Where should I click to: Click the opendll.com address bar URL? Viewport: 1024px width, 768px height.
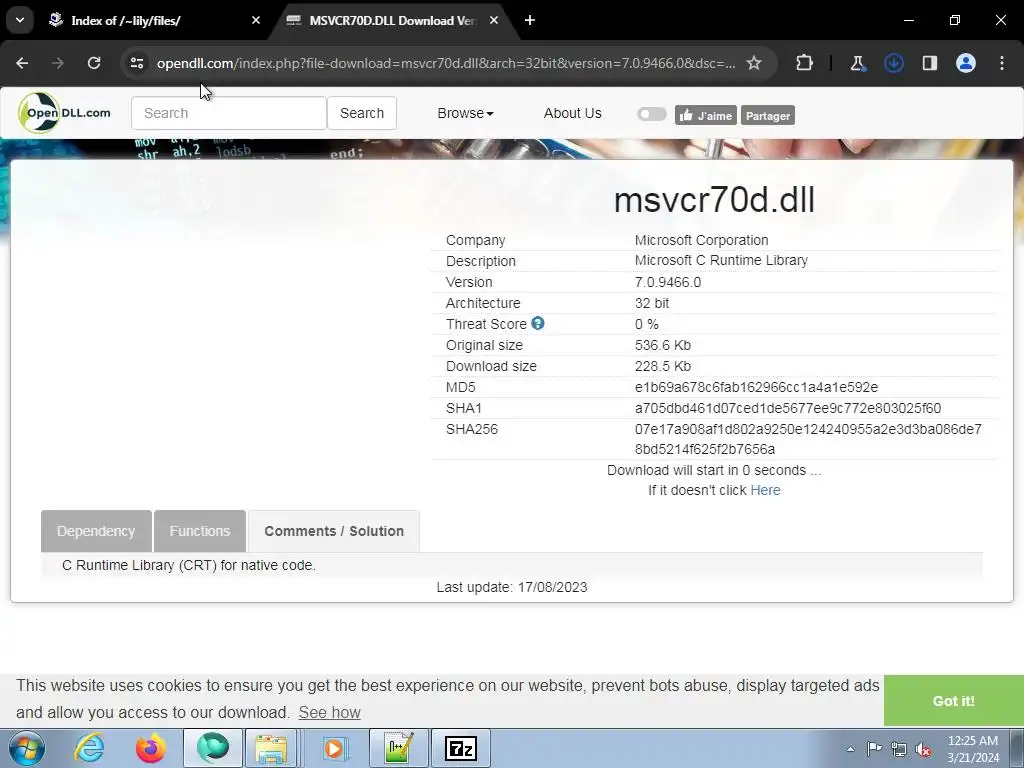tap(446, 63)
